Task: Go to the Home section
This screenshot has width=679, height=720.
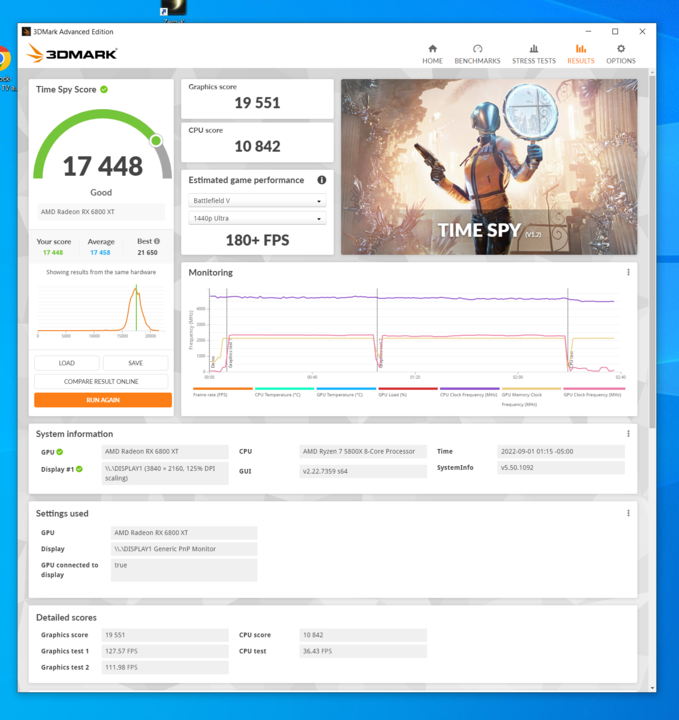Action: pyautogui.click(x=432, y=54)
